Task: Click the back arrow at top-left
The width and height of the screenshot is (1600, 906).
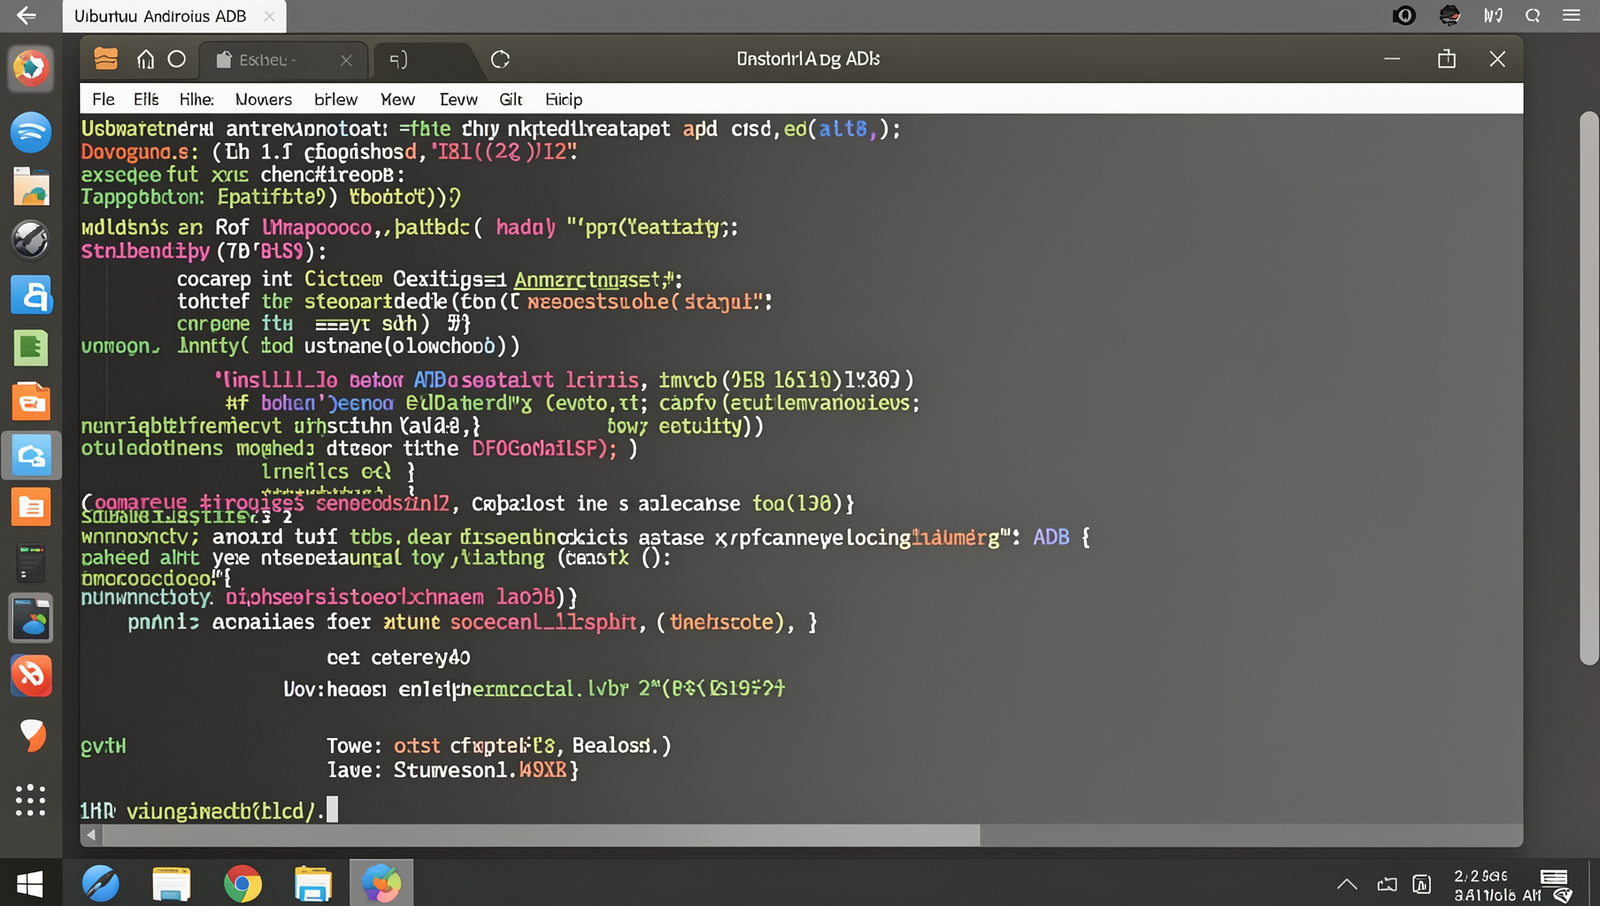Action: (27, 15)
